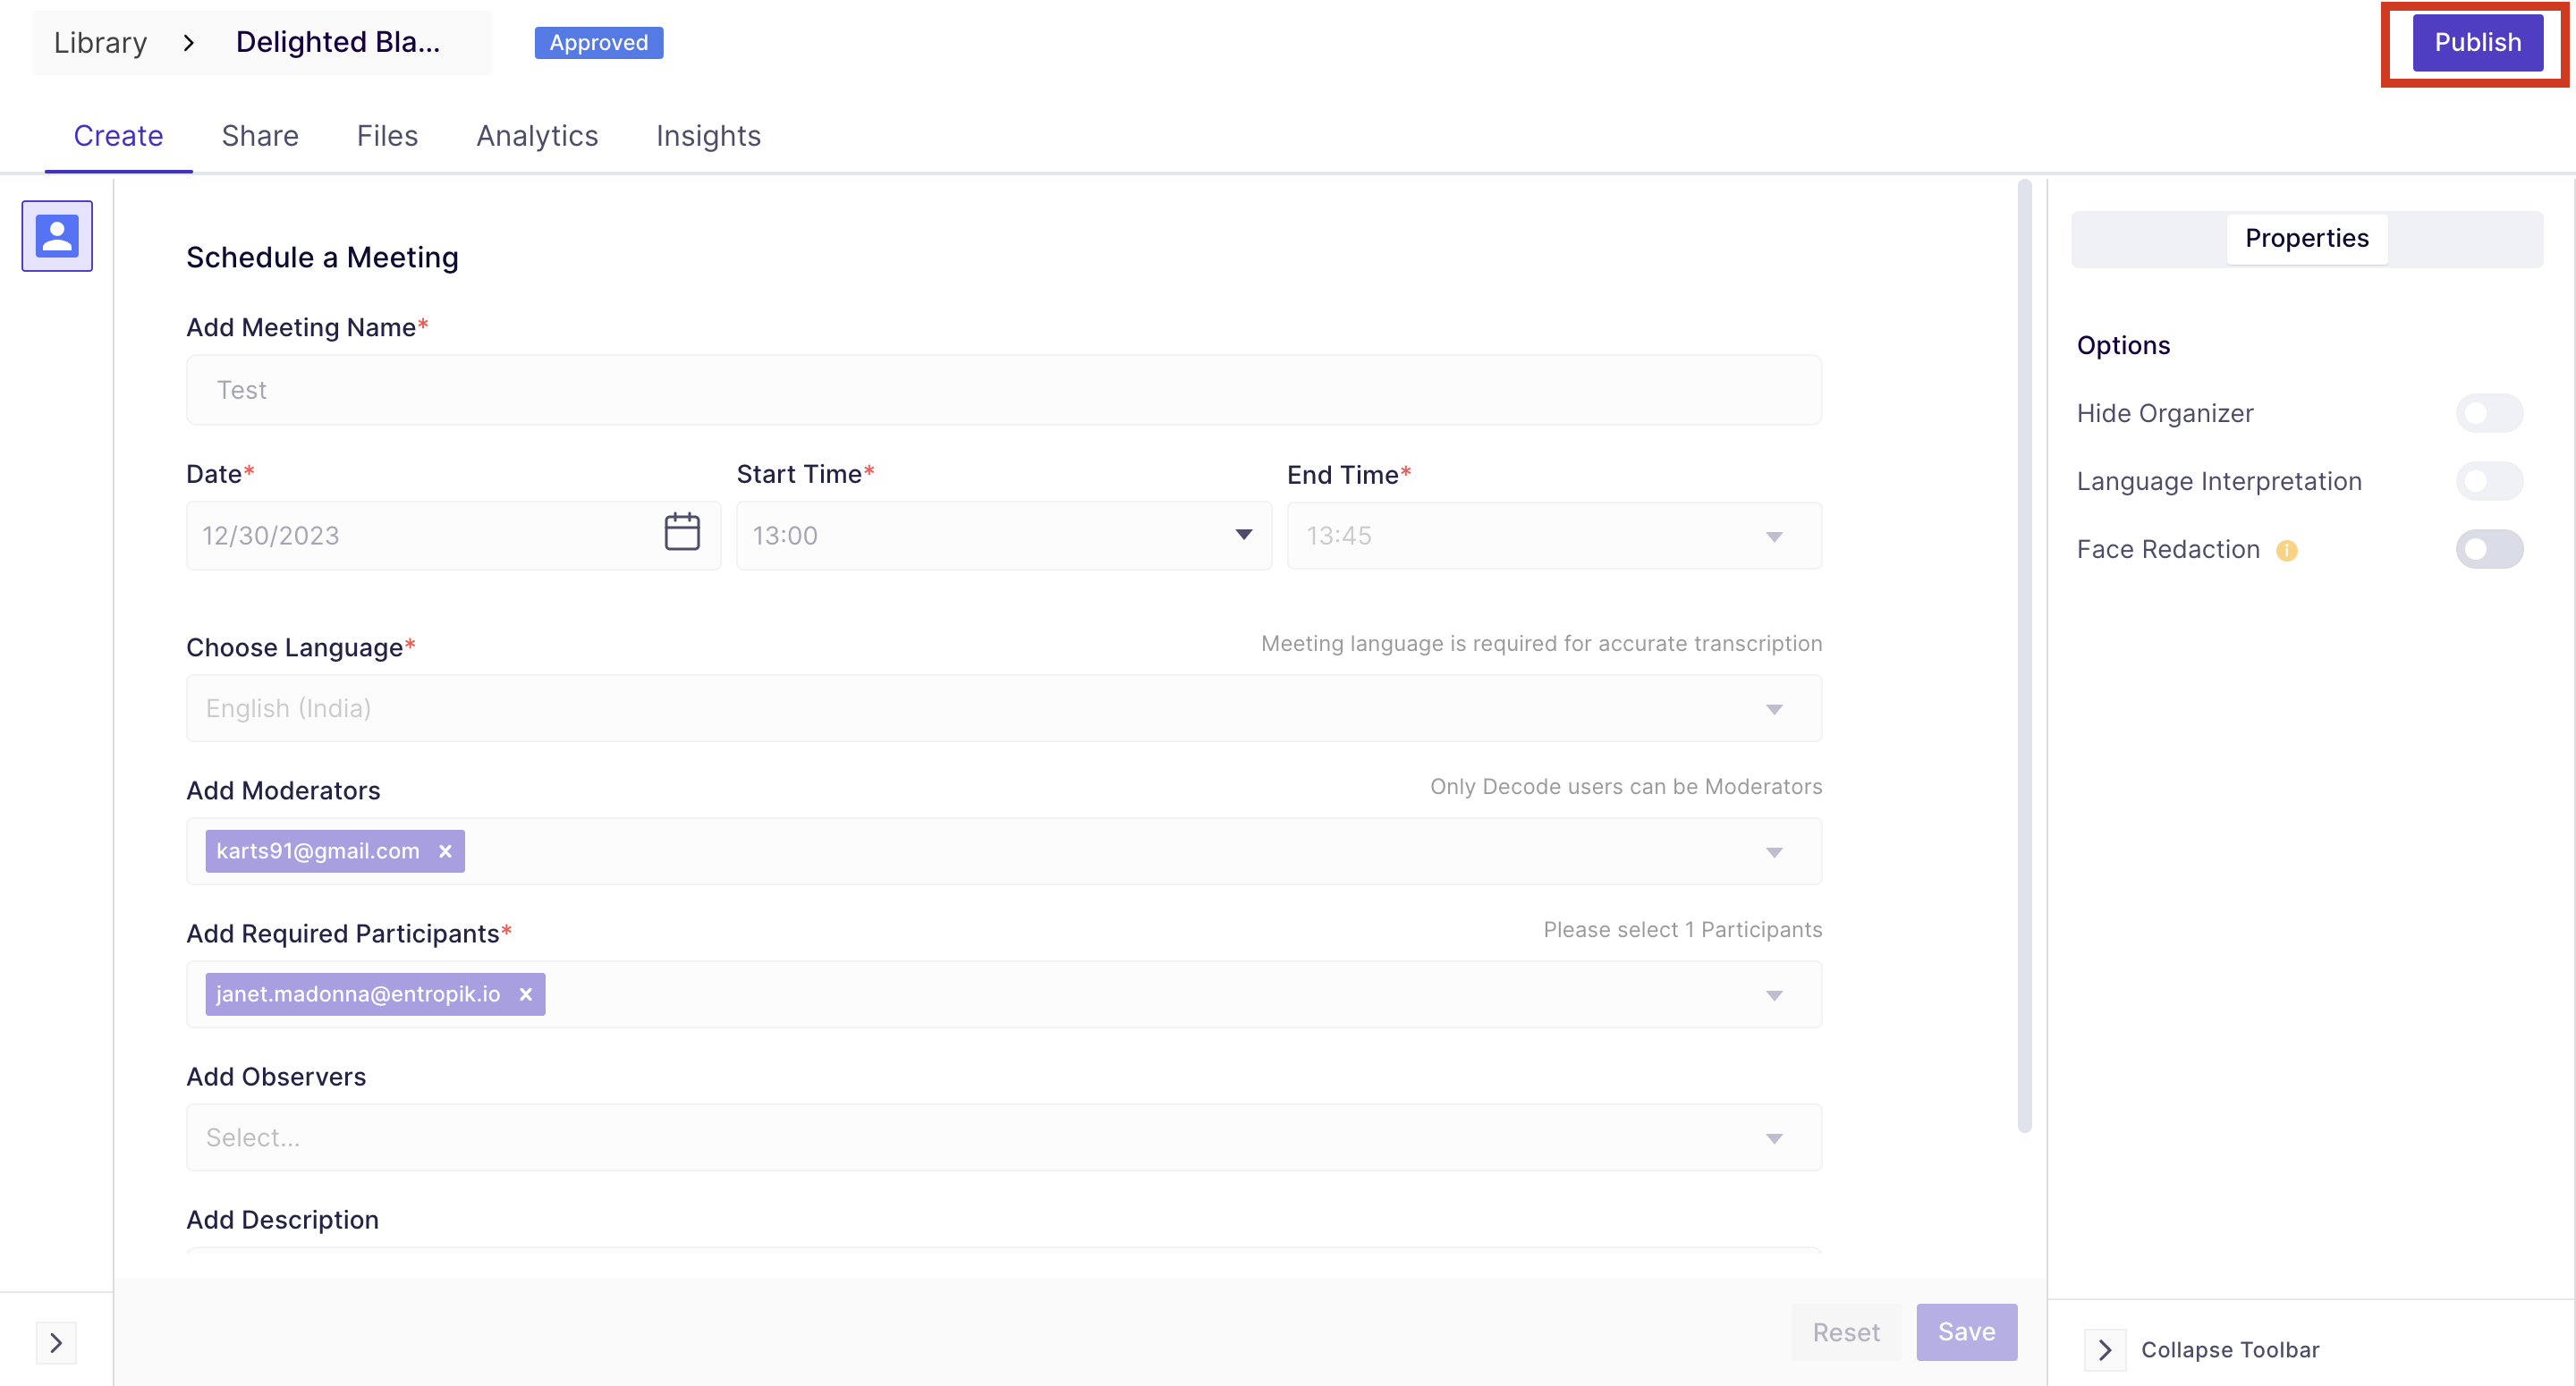The height and width of the screenshot is (1386, 2576).
Task: Click the Collapse Toolbar label
Action: 2229,1350
